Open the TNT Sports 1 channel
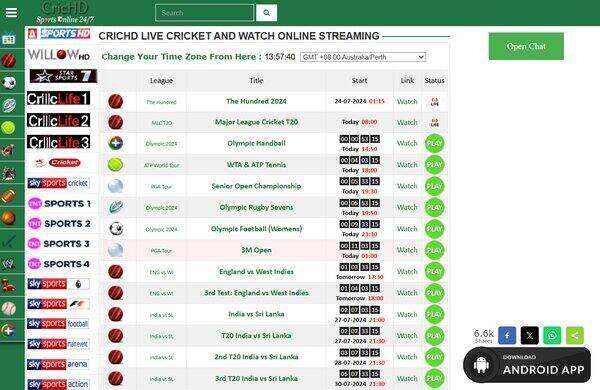The image size is (600, 390). [59, 204]
